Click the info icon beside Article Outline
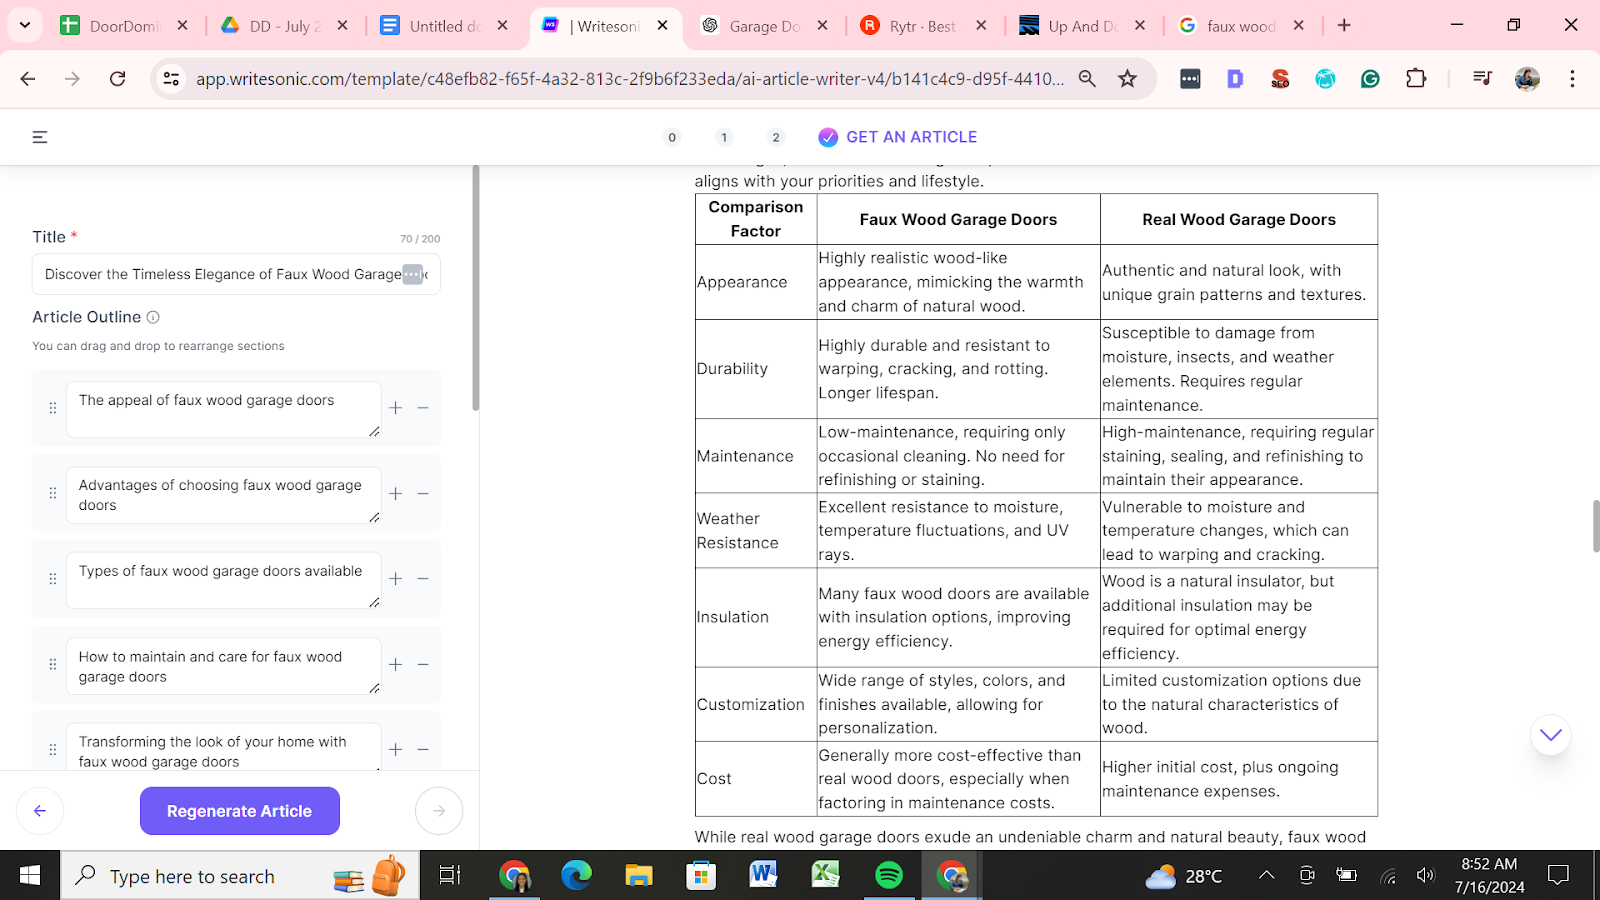The height and width of the screenshot is (900, 1600). point(153,317)
